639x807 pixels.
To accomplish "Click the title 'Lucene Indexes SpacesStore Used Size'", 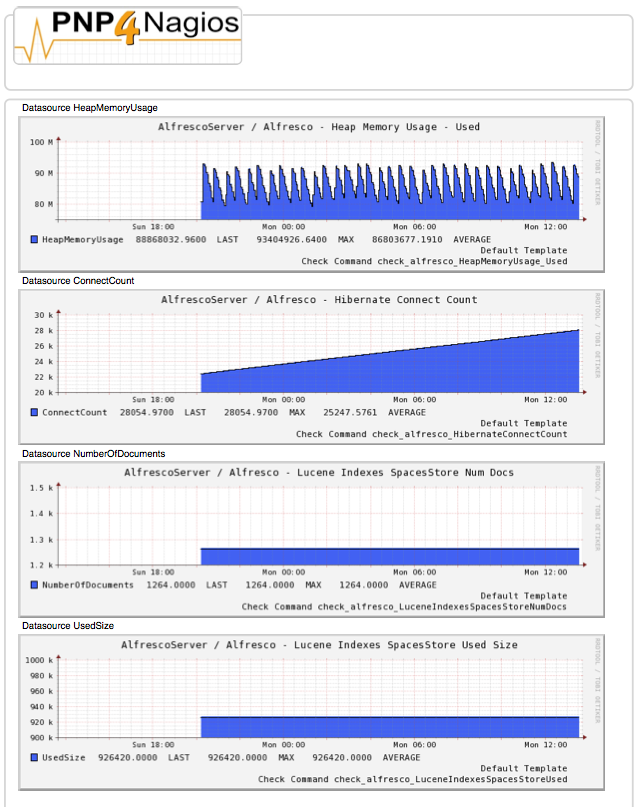I will pyautogui.click(x=406, y=645).
